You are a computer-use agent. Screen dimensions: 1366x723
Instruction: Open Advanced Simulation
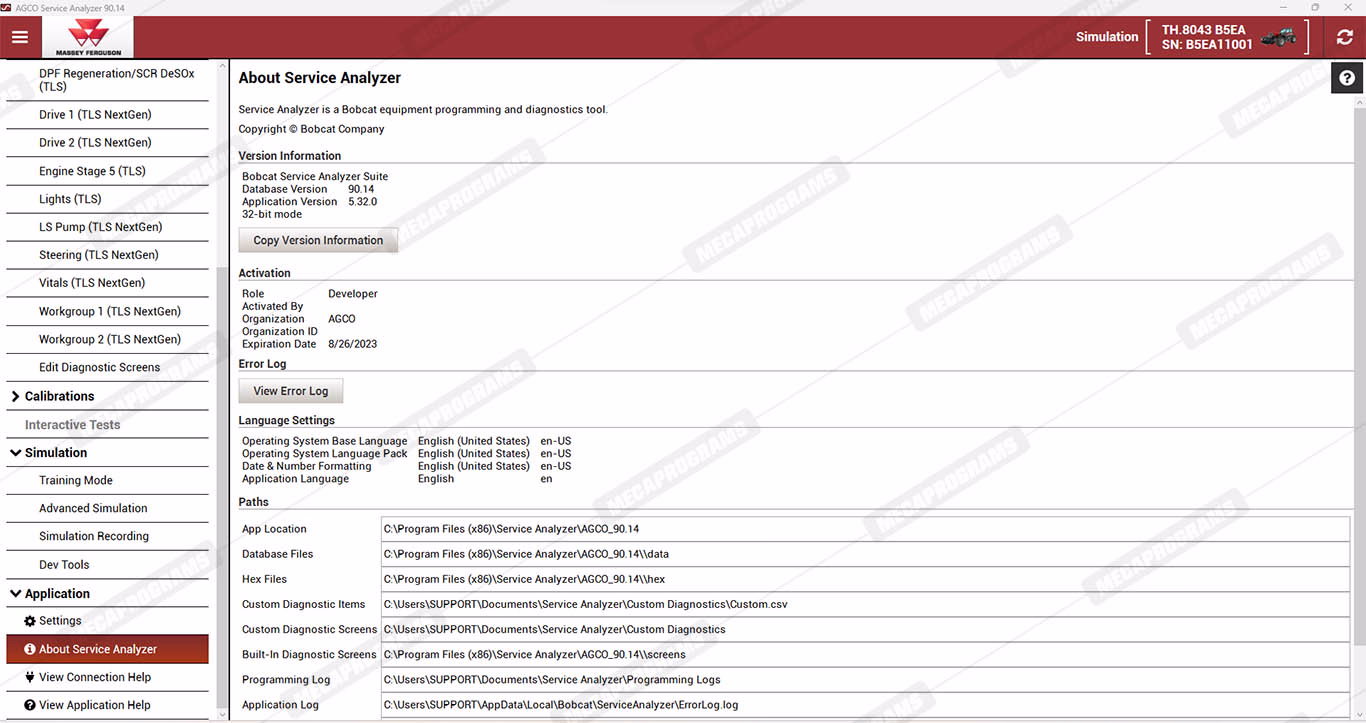pyautogui.click(x=108, y=508)
